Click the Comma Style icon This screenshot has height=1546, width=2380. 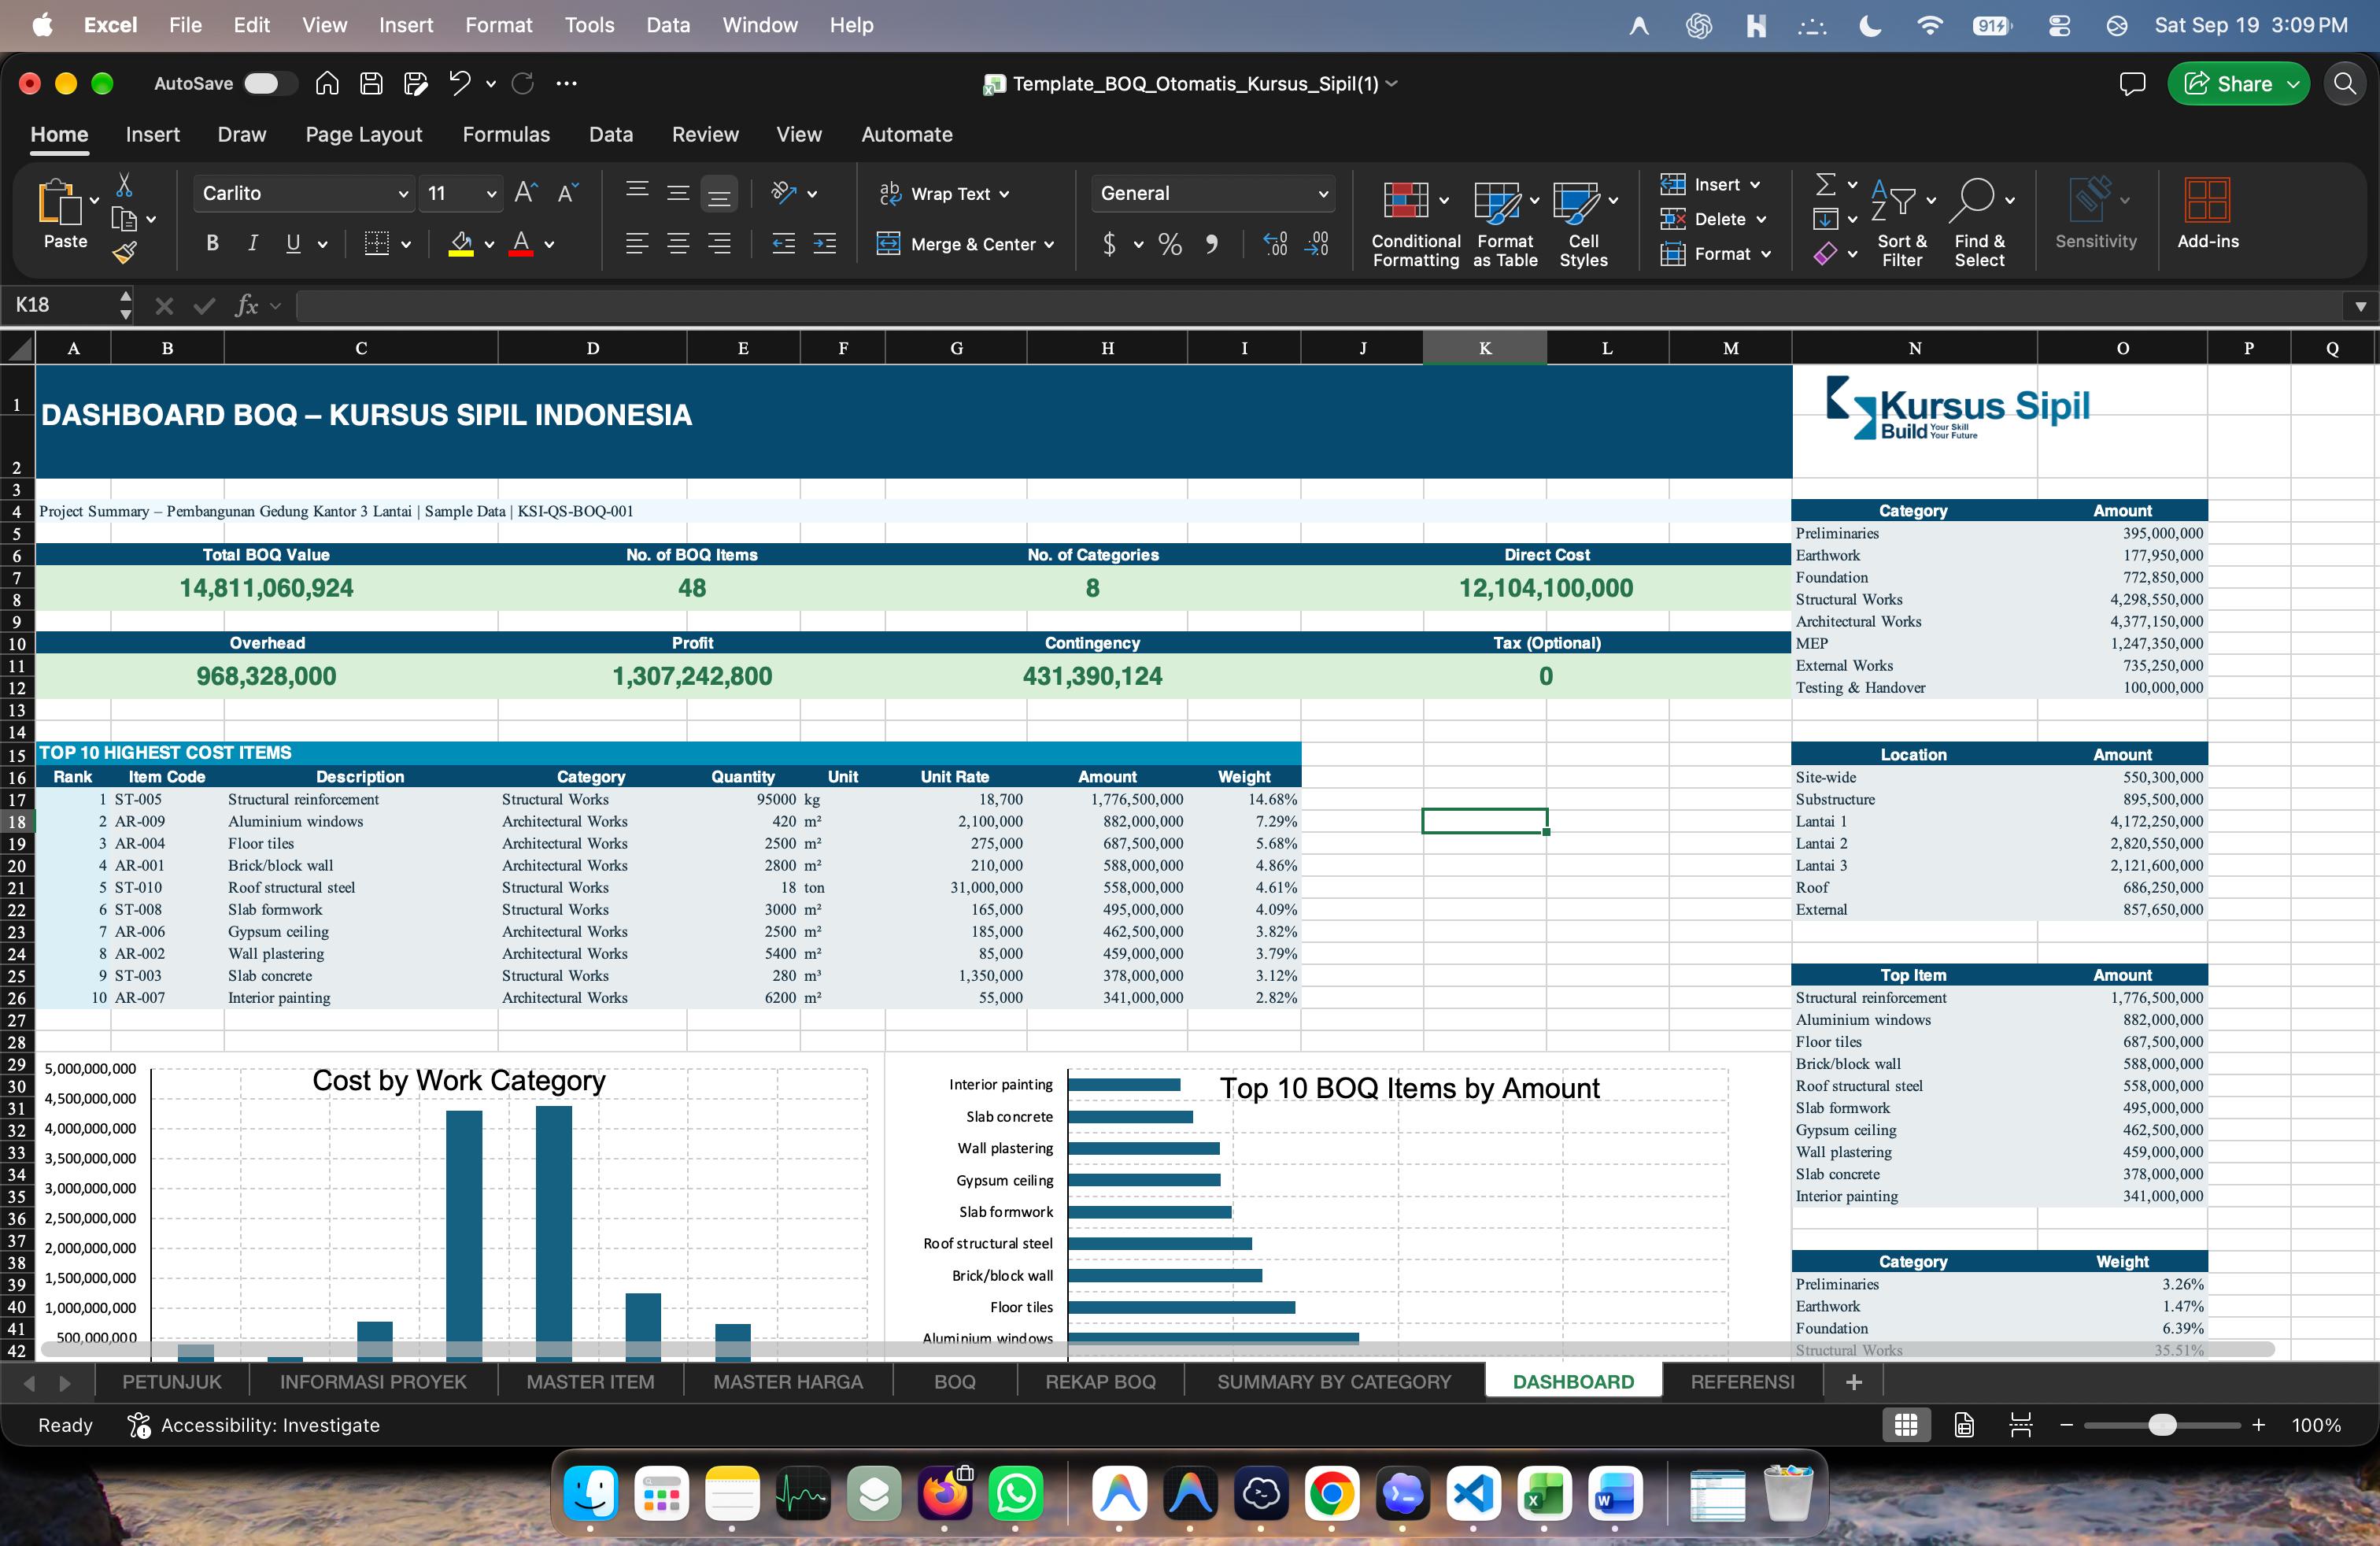1212,244
